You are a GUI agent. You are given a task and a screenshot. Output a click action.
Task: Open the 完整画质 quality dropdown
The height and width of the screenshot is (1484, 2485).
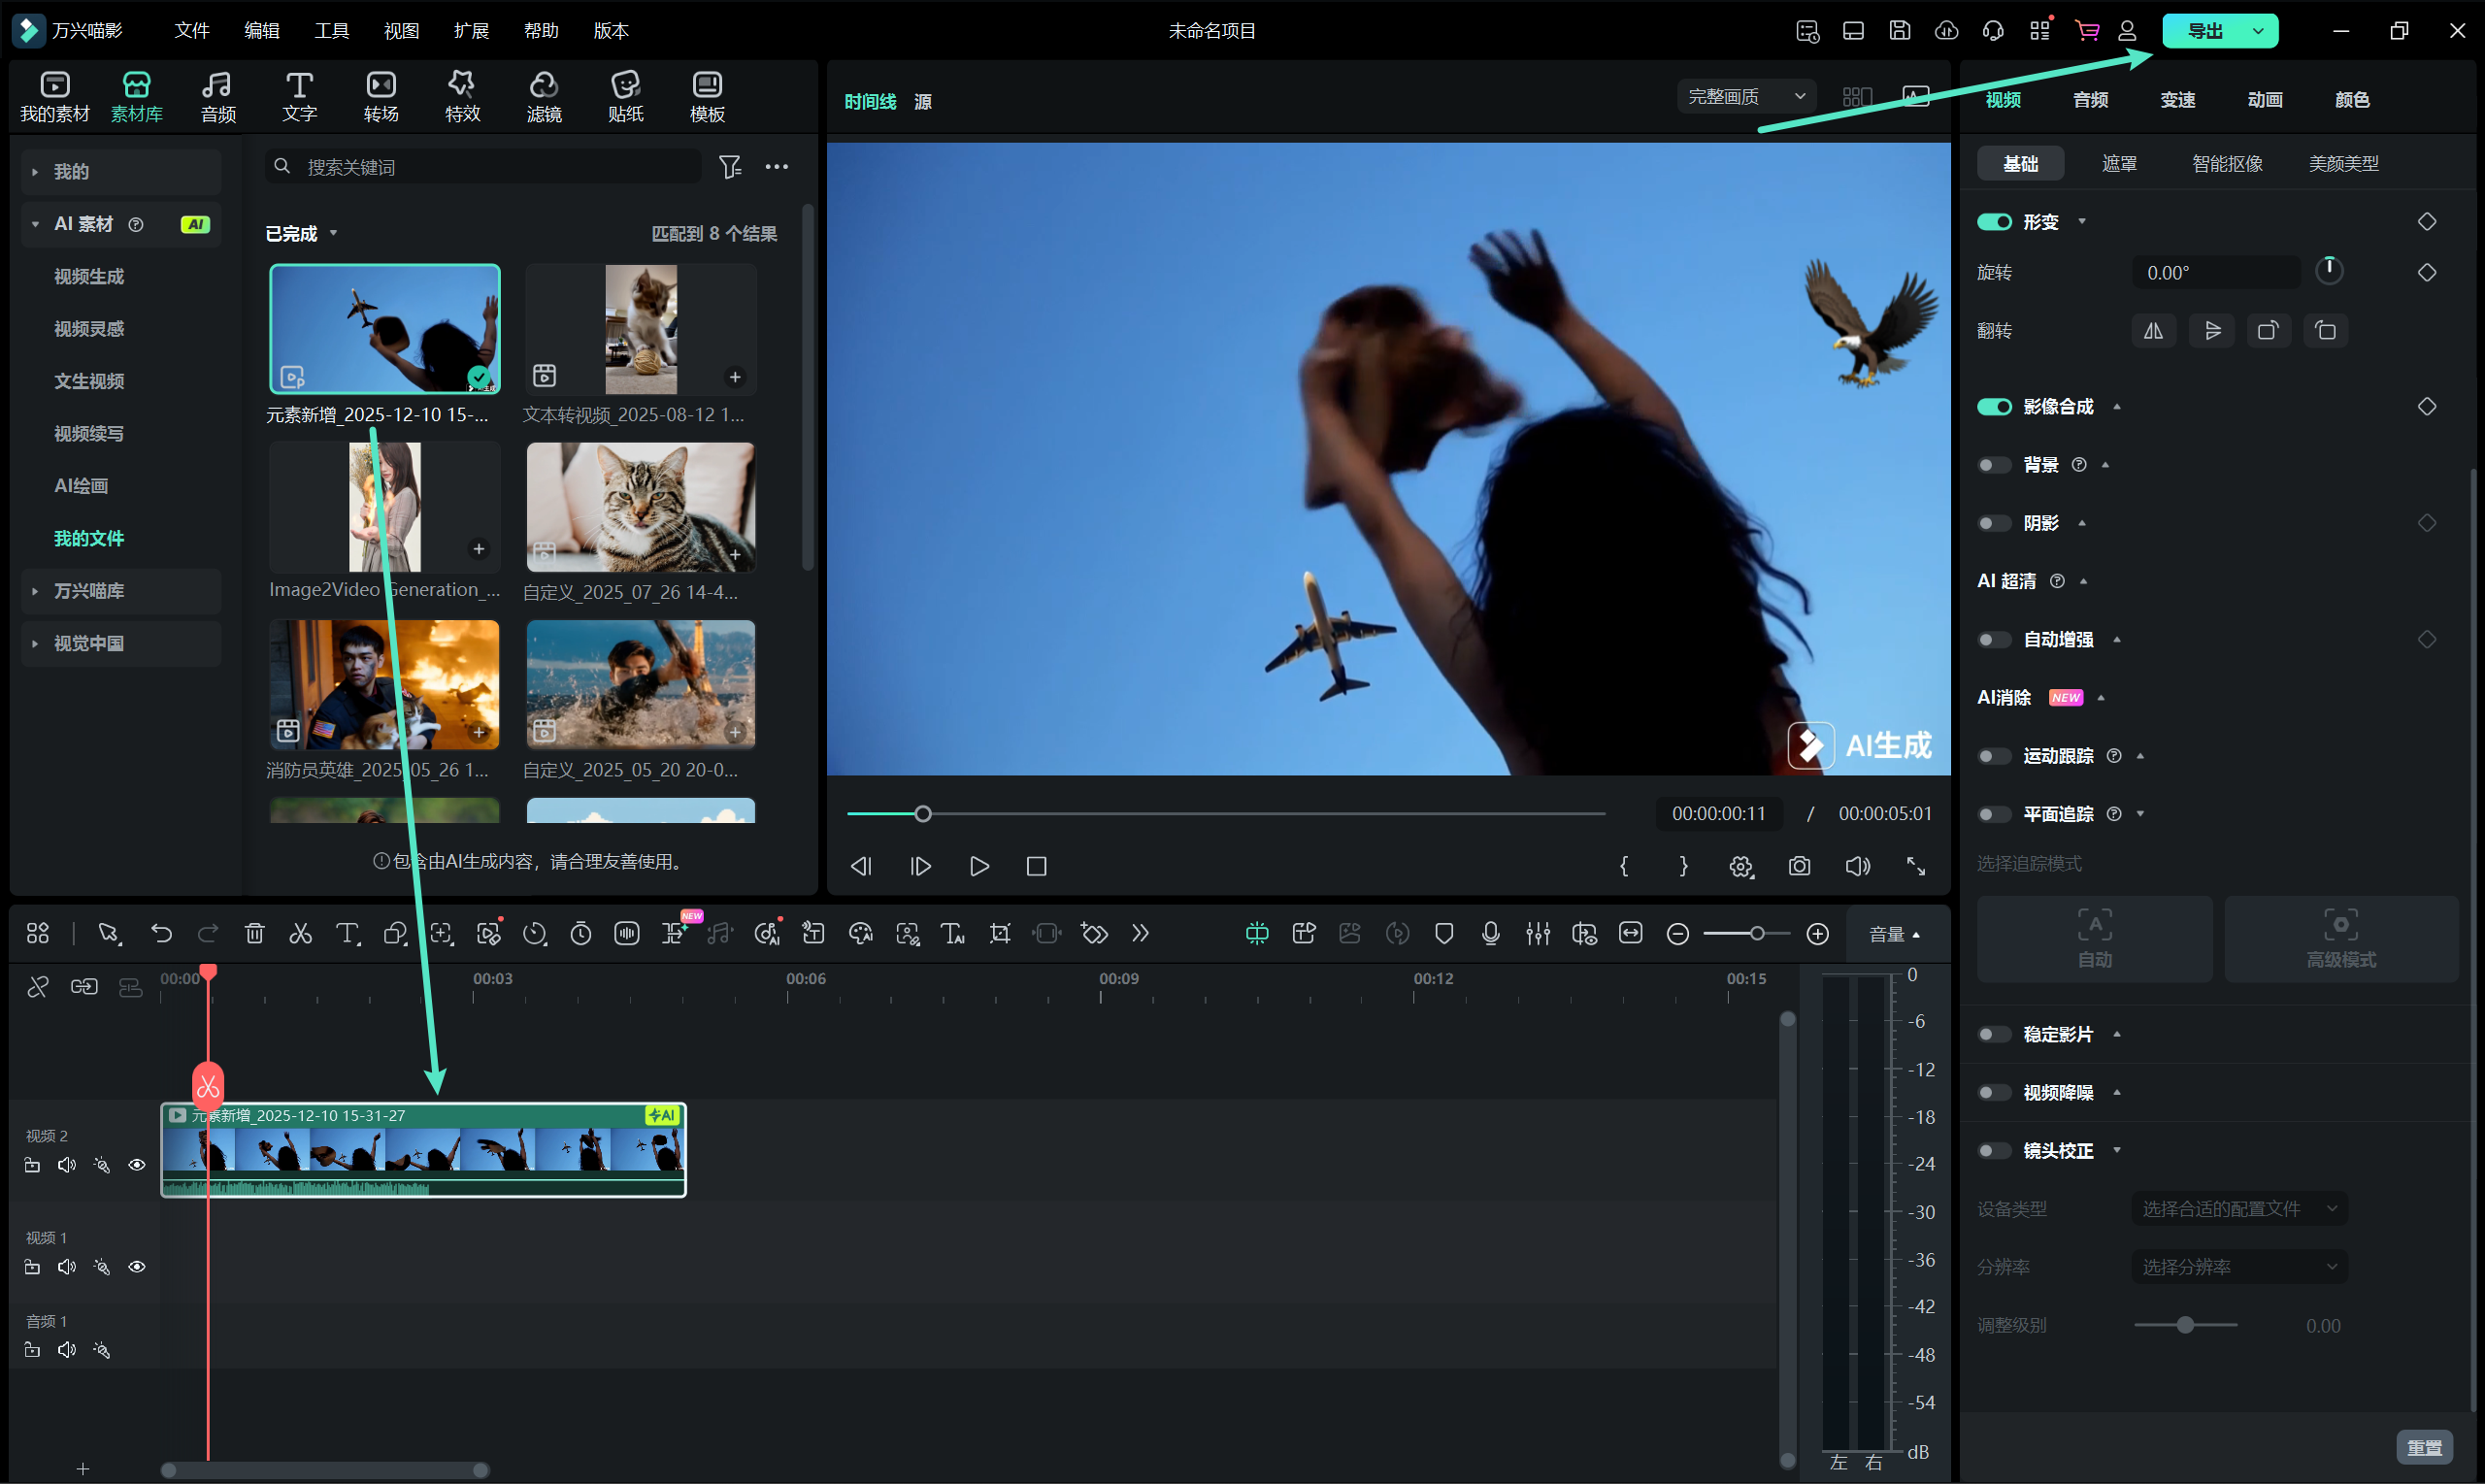1745,97
